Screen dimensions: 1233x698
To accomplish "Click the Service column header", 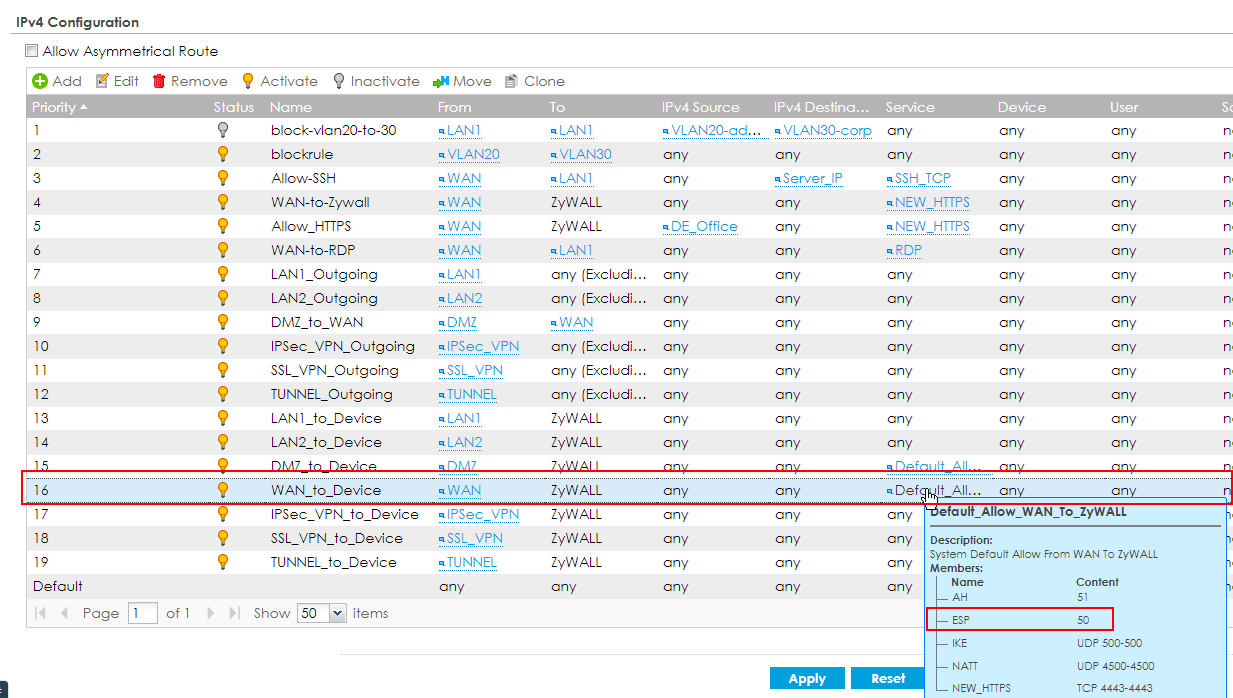I will pos(910,107).
